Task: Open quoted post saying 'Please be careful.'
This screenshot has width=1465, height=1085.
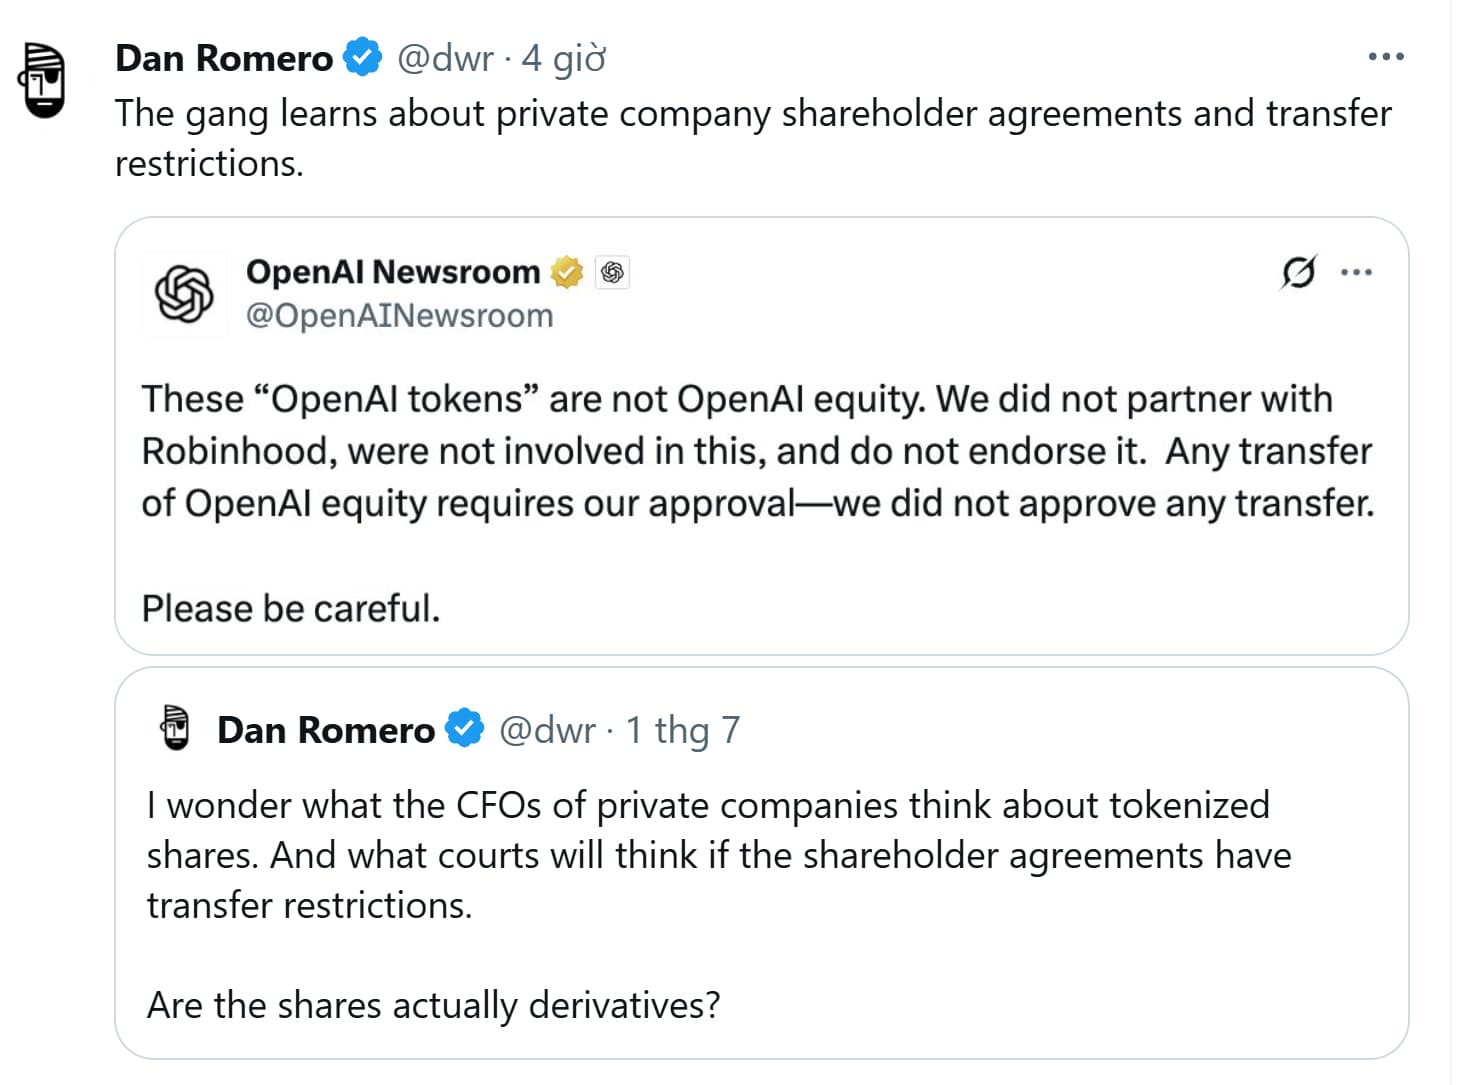Action: click(x=291, y=608)
